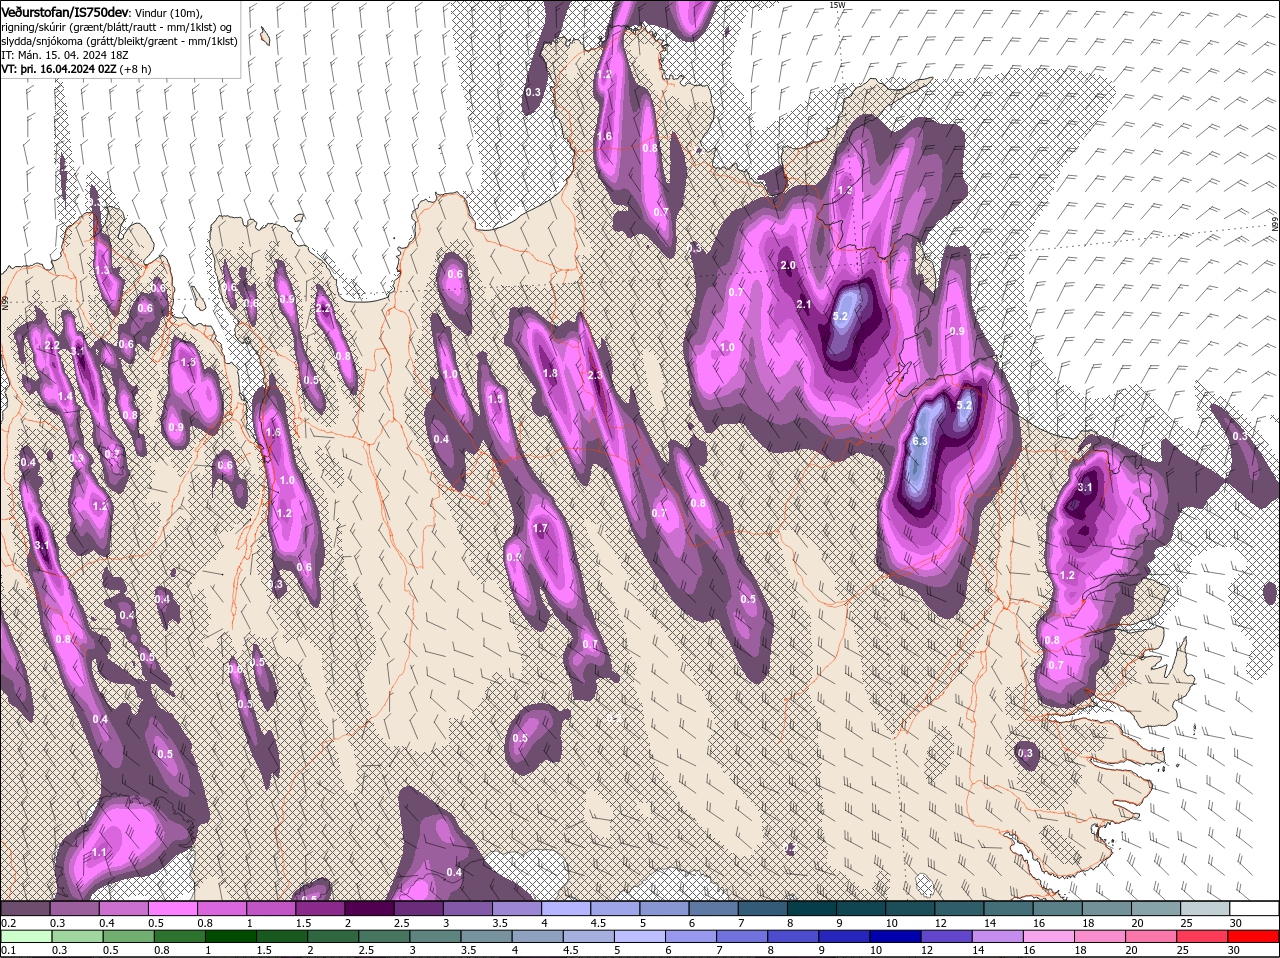
Task: Click the 5.2 label below 2.1
Action: point(840,316)
